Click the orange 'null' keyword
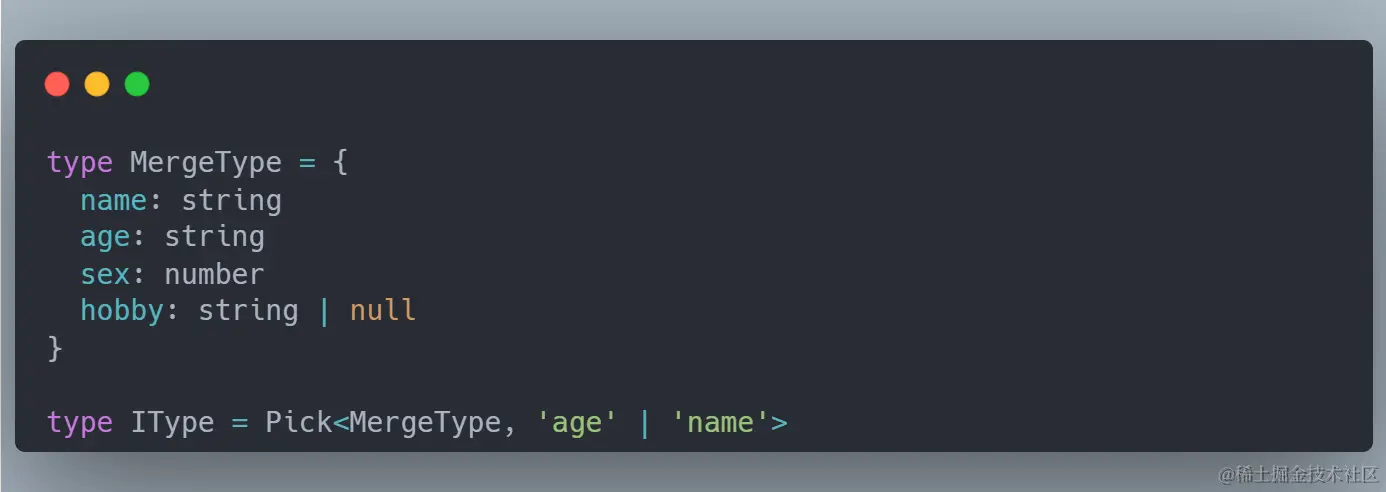The width and height of the screenshot is (1386, 492). (383, 311)
